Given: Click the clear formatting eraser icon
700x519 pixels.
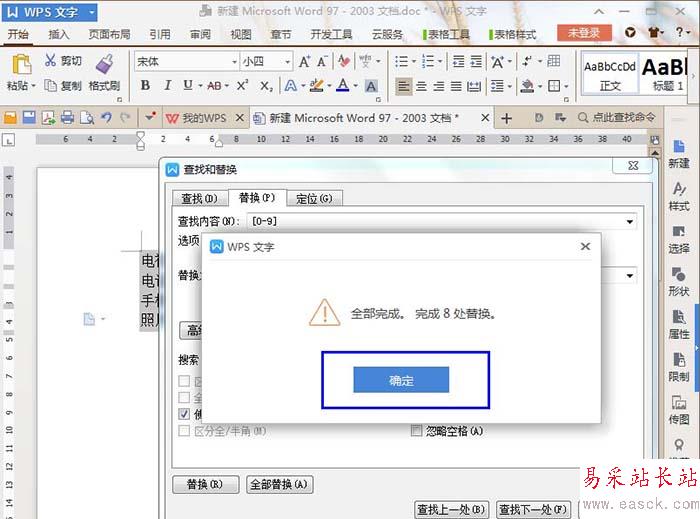Looking at the screenshot, I should pos(343,61).
